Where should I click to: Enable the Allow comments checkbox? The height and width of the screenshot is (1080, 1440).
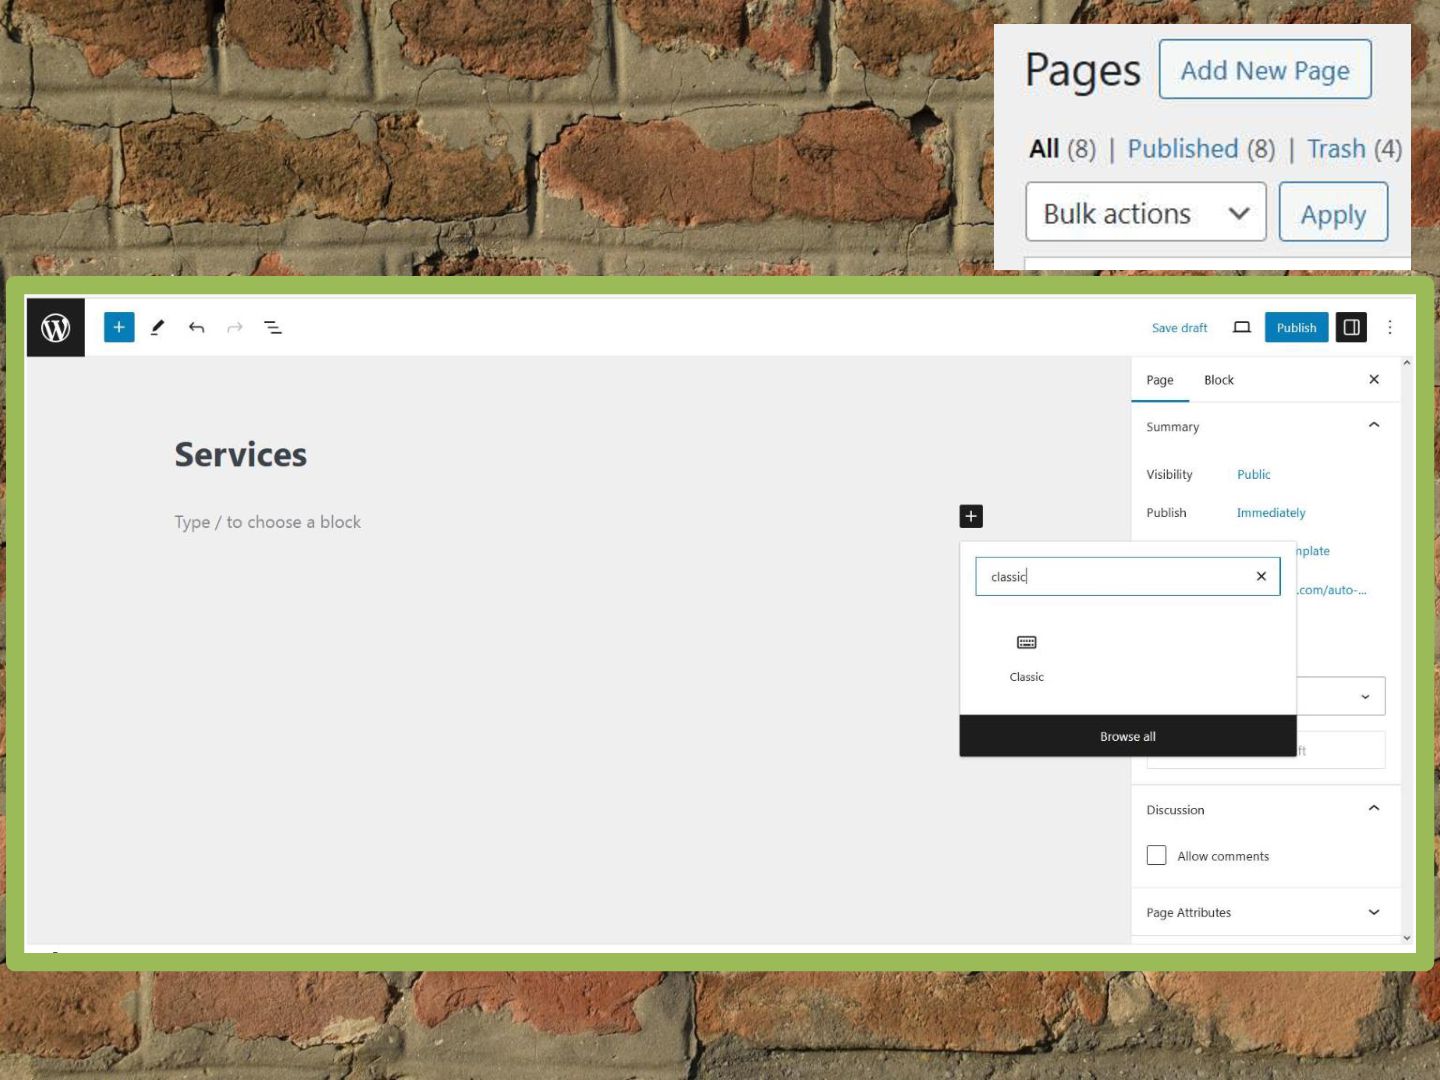click(x=1157, y=855)
